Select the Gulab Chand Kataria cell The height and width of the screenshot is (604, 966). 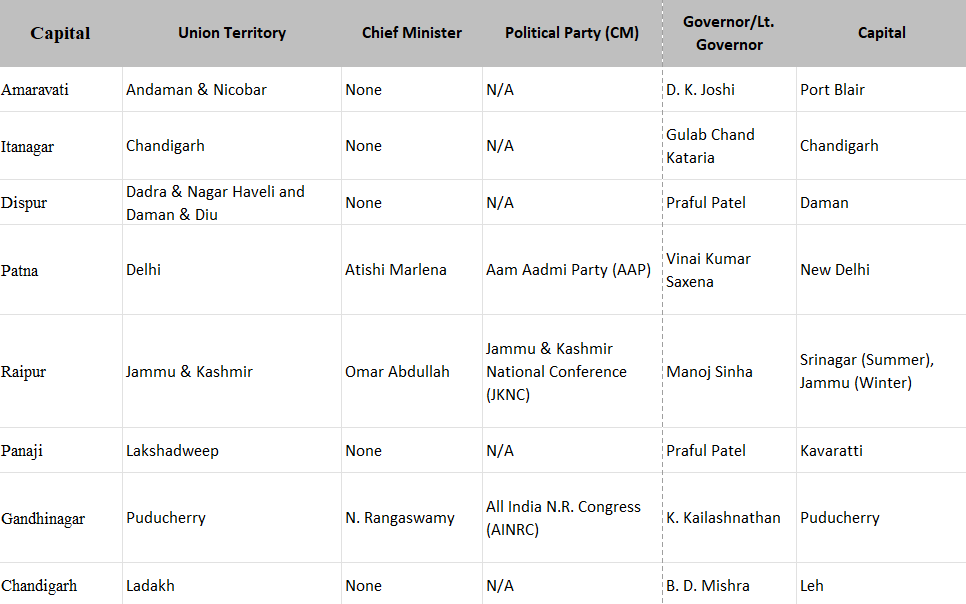click(x=710, y=146)
